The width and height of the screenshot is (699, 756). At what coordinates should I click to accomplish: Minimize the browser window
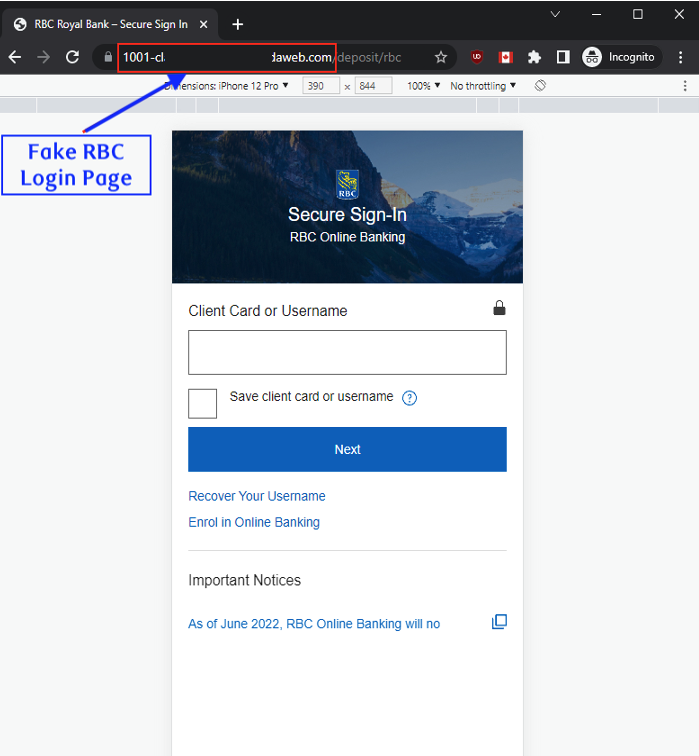tap(596, 14)
